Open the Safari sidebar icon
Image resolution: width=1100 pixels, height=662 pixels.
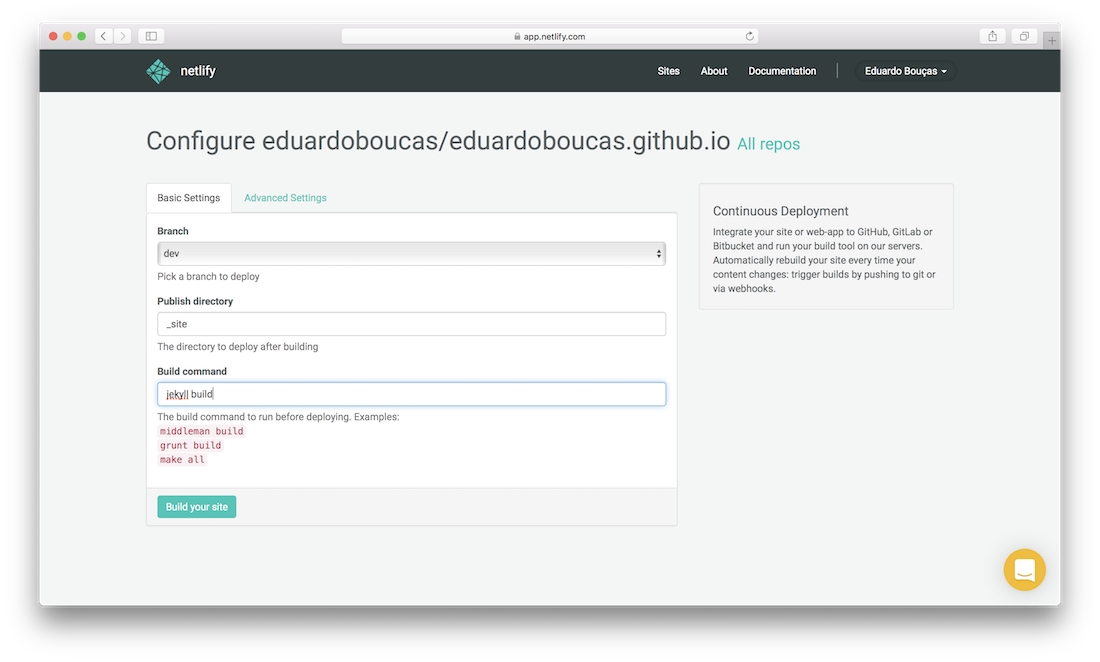pyautogui.click(x=150, y=35)
